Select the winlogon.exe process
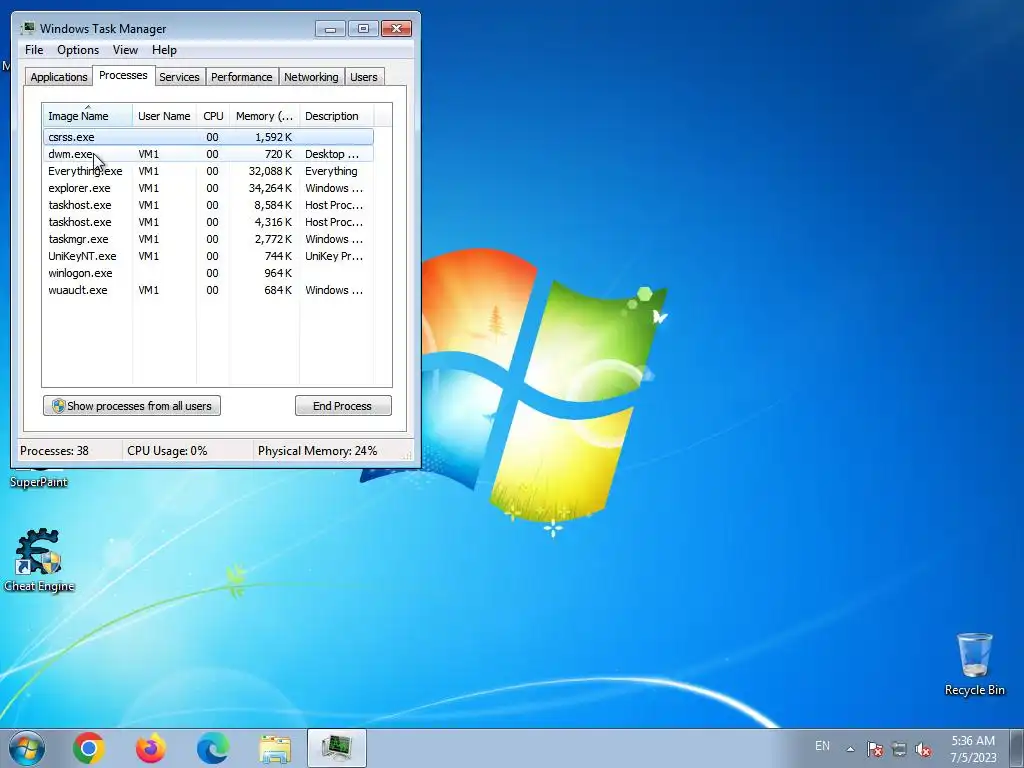This screenshot has height=768, width=1024. (x=208, y=273)
